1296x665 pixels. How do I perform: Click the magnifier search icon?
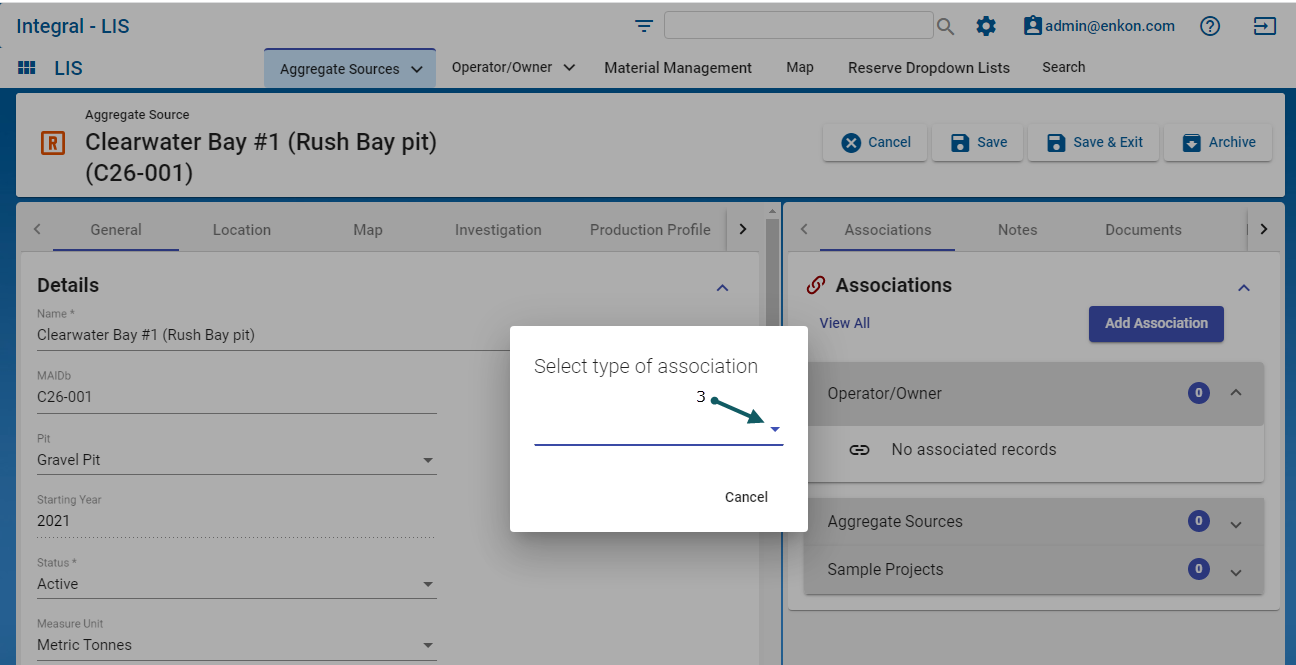[x=945, y=27]
